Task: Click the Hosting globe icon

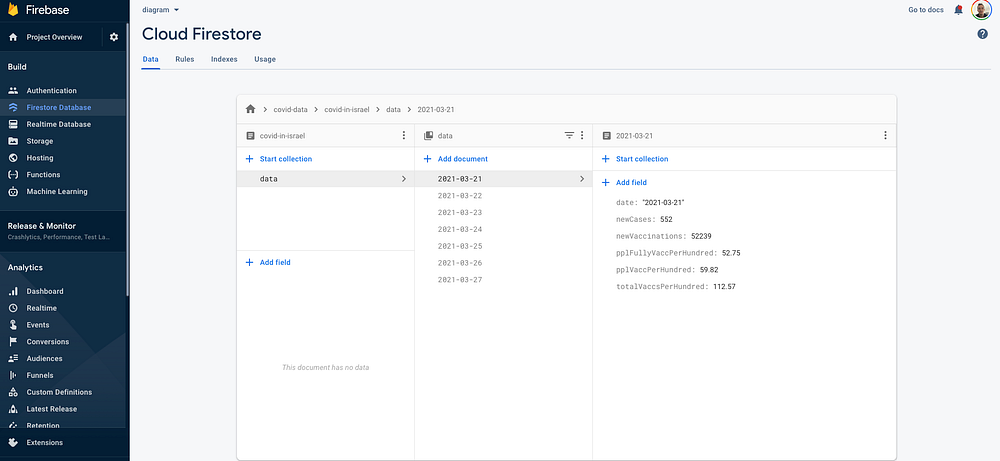Action: pos(13,157)
